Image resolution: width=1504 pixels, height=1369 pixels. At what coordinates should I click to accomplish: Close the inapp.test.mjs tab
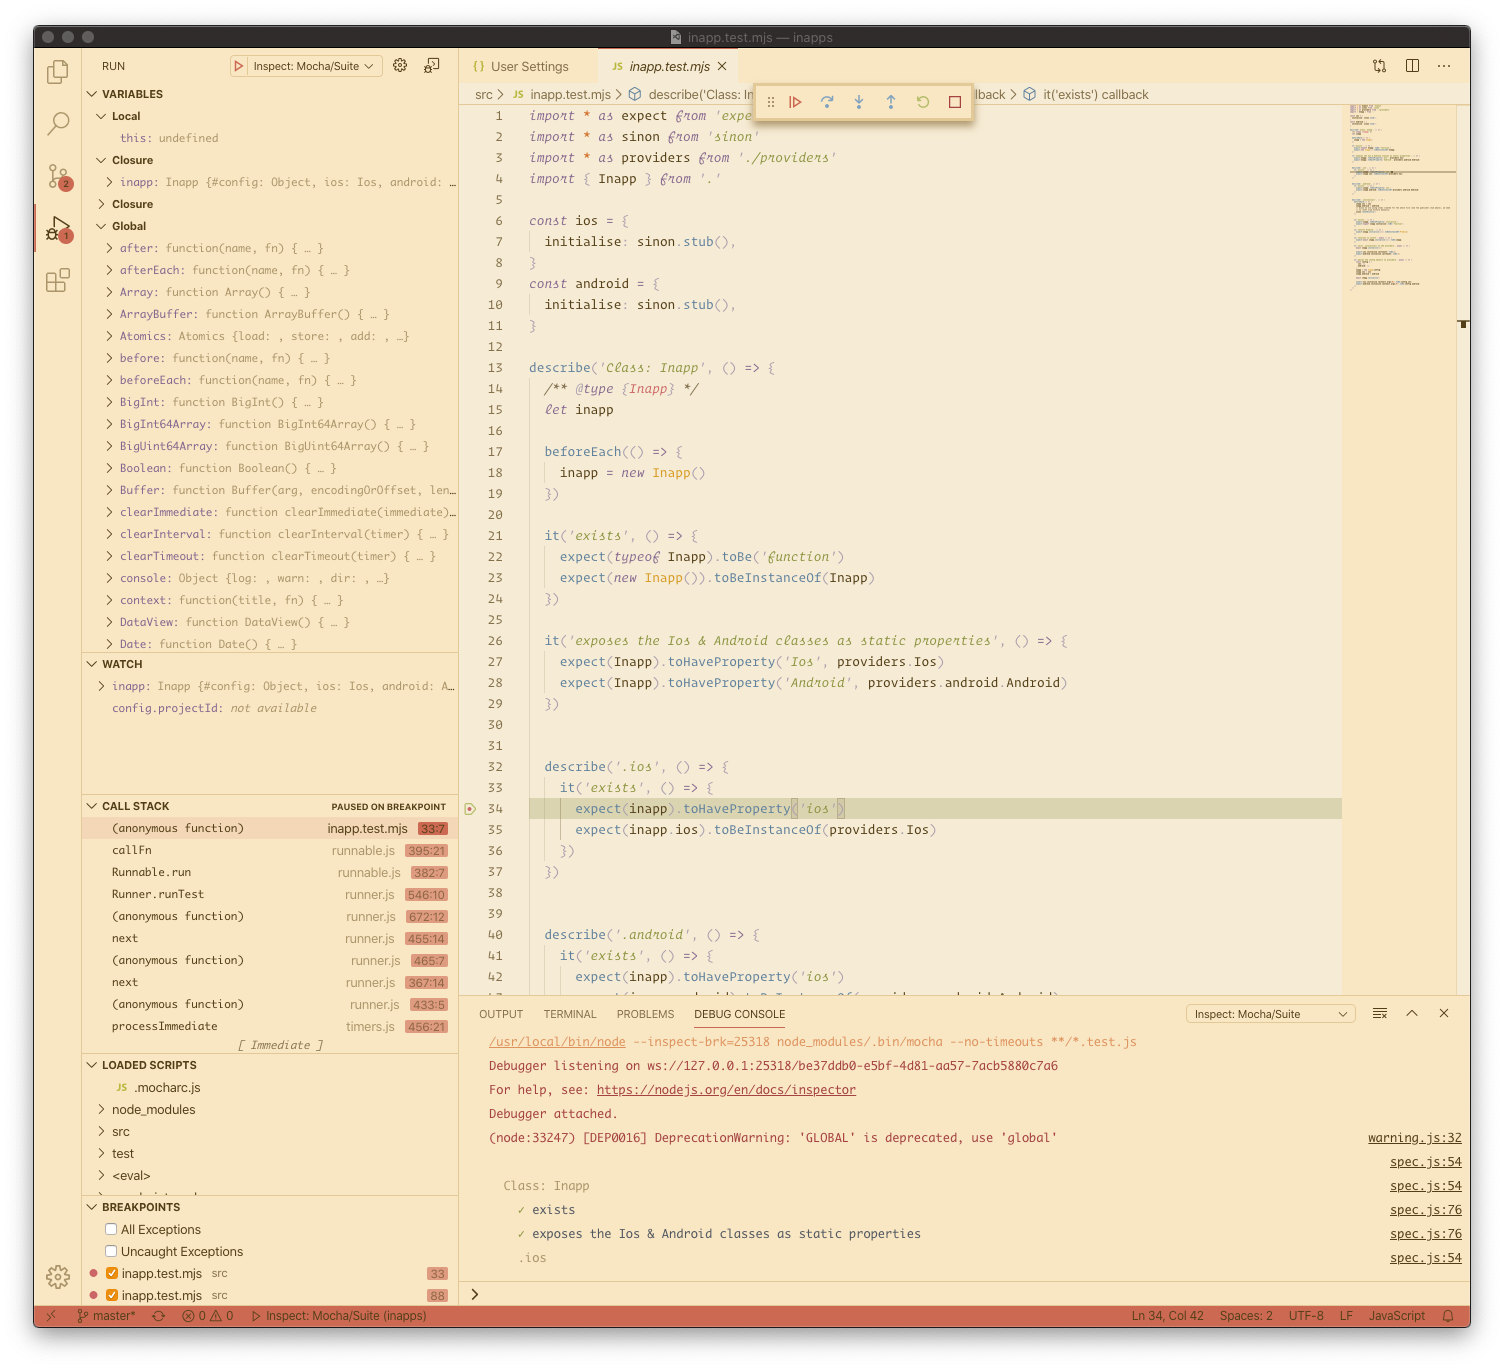[x=722, y=66]
